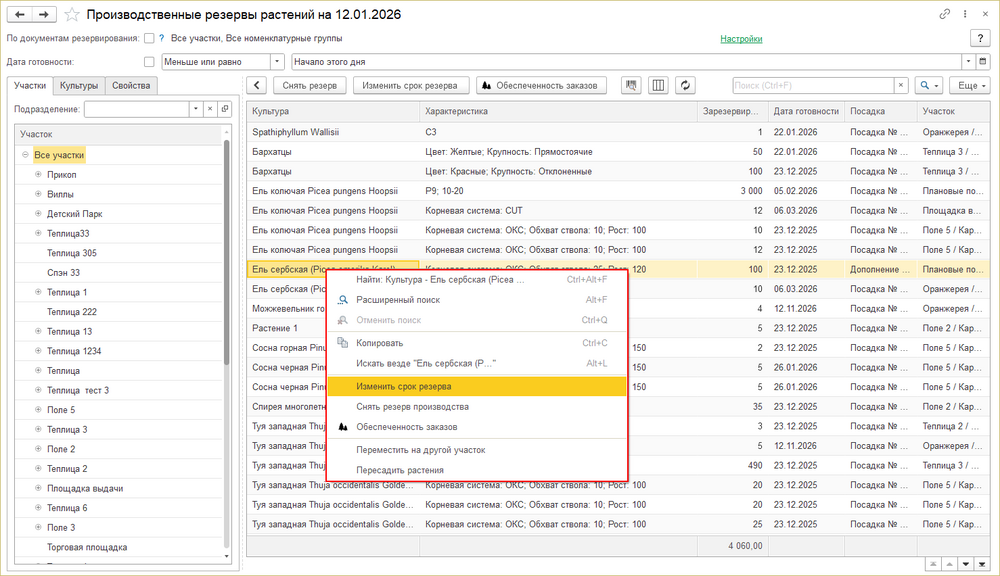
Task: Open the Подразделение field selection form icon
Action: tap(225, 109)
